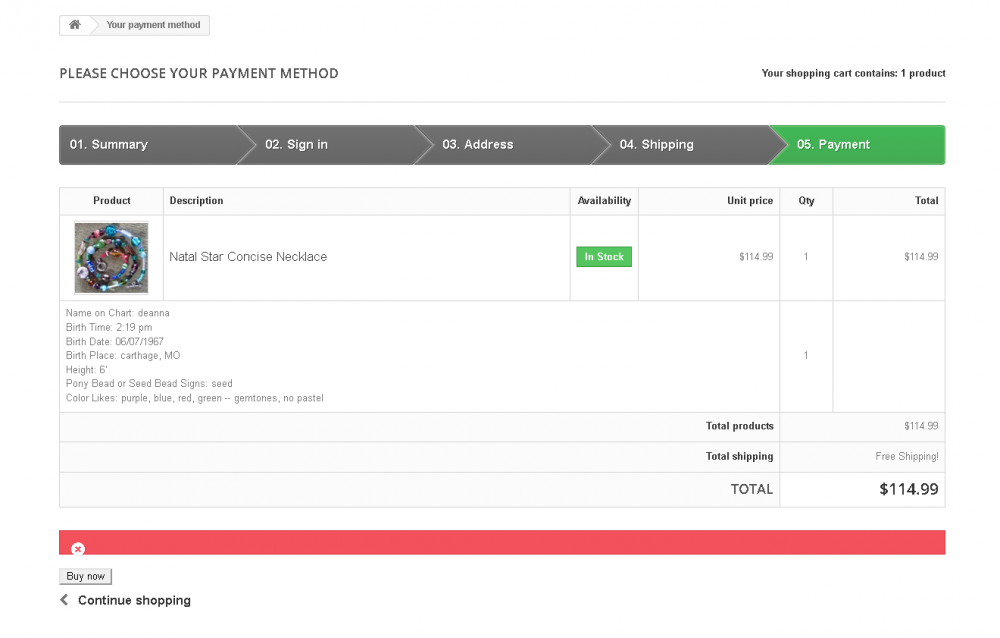Click the active 05. Payment step
The width and height of the screenshot is (1000, 638).
pyautogui.click(x=833, y=145)
